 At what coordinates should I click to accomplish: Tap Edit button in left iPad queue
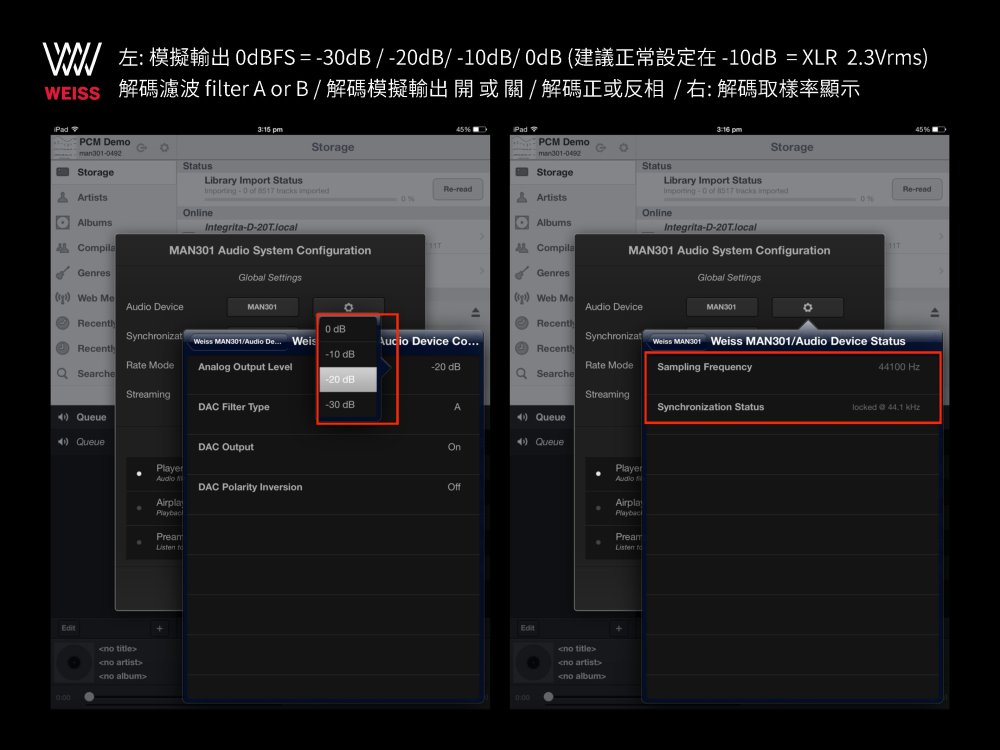pos(68,628)
